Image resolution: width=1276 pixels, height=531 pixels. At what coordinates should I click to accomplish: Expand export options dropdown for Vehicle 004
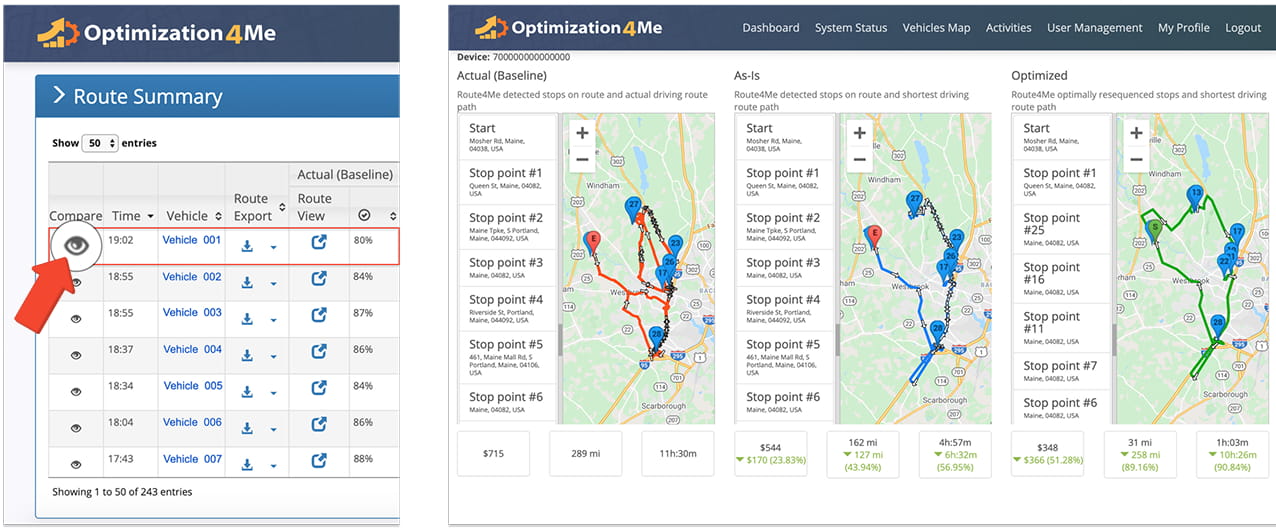[273, 357]
